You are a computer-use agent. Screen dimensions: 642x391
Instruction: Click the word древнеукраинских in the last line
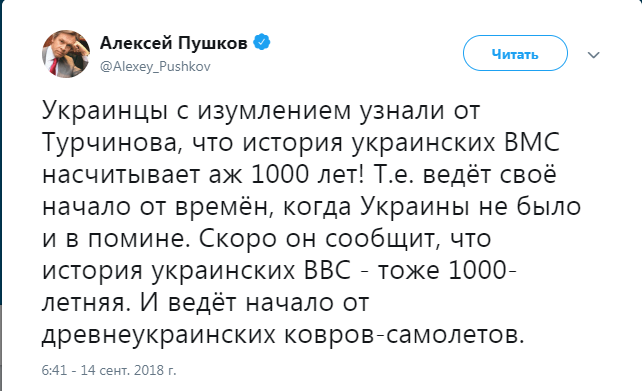(x=158, y=336)
